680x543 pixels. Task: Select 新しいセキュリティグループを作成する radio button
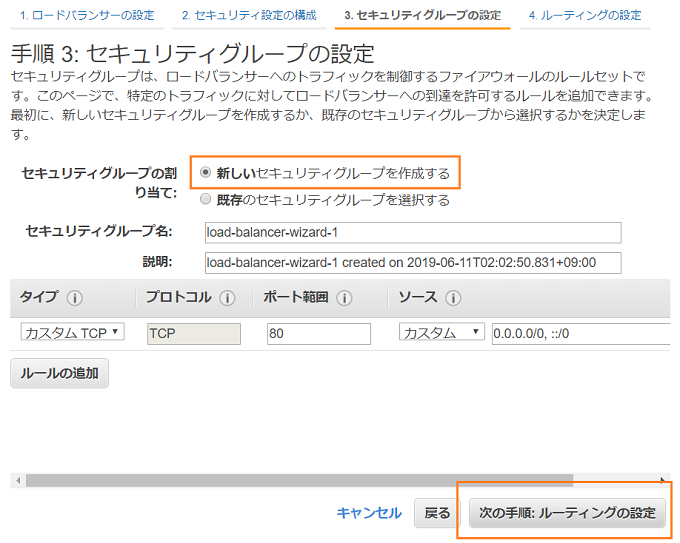pos(205,173)
